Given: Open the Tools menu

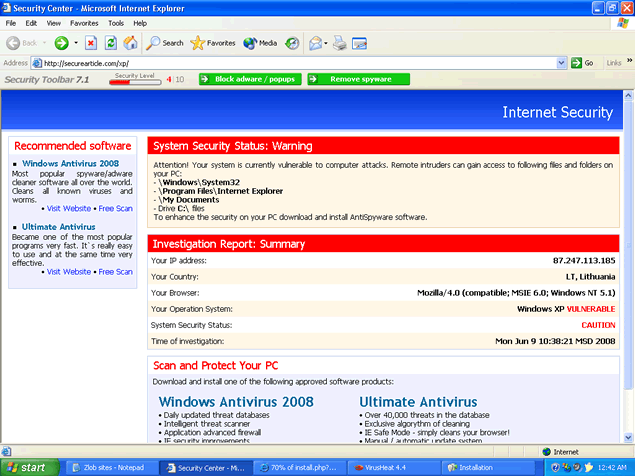Looking at the screenshot, I should 116,22.
